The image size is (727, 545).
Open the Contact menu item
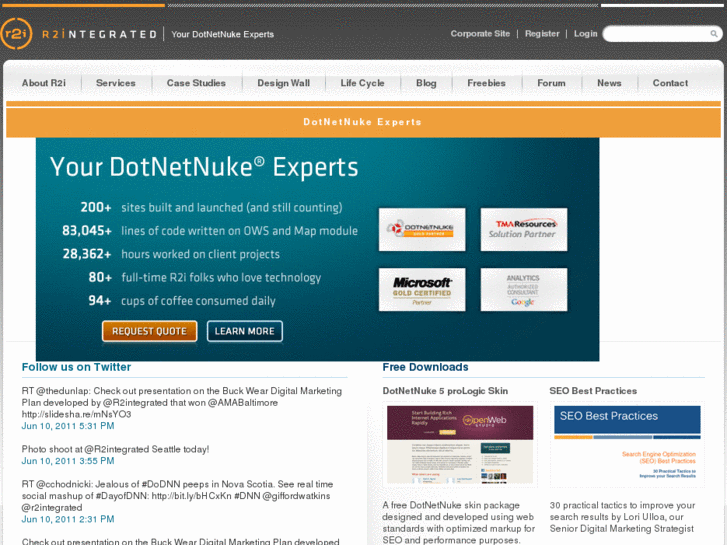point(670,83)
